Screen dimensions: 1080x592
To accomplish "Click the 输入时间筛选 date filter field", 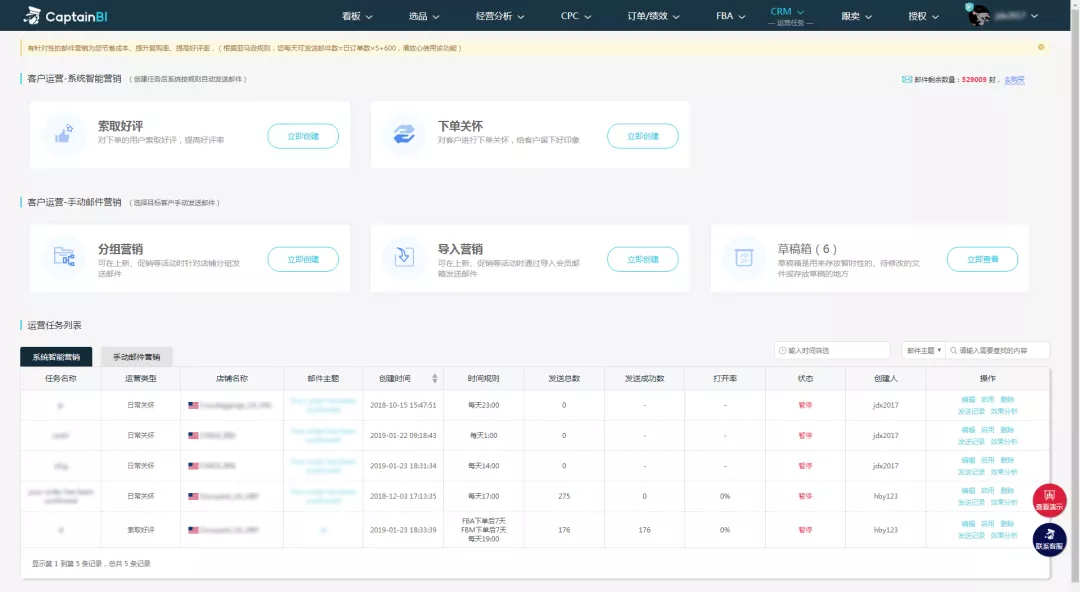I will 832,350.
